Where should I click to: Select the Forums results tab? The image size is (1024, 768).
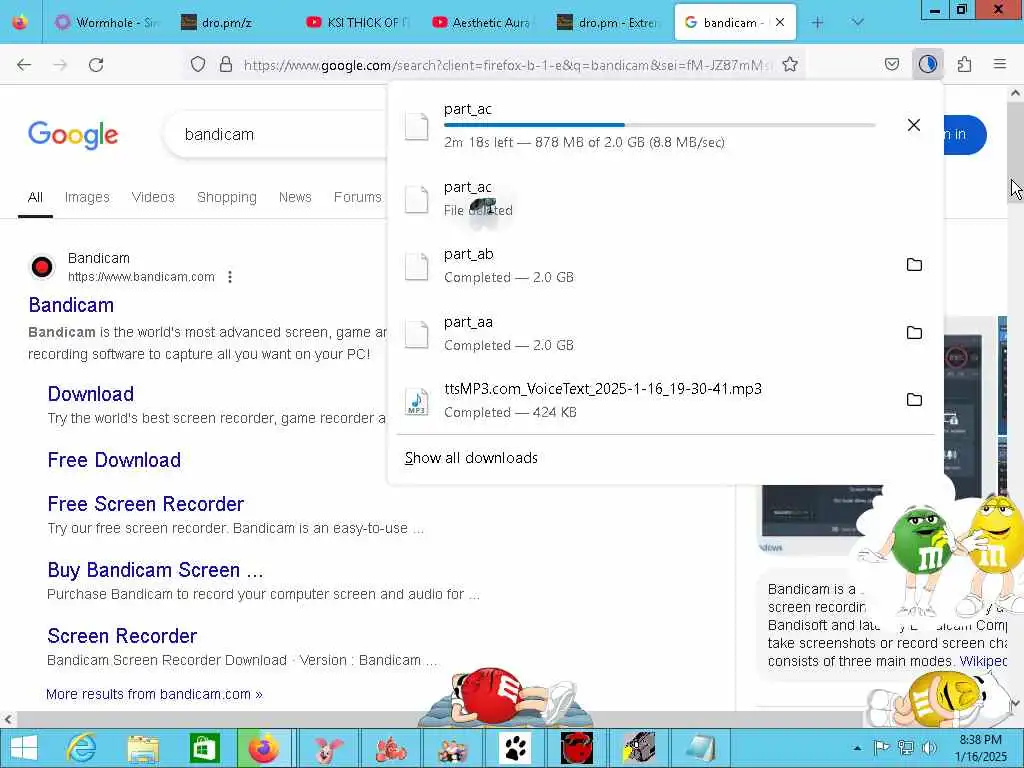(357, 197)
